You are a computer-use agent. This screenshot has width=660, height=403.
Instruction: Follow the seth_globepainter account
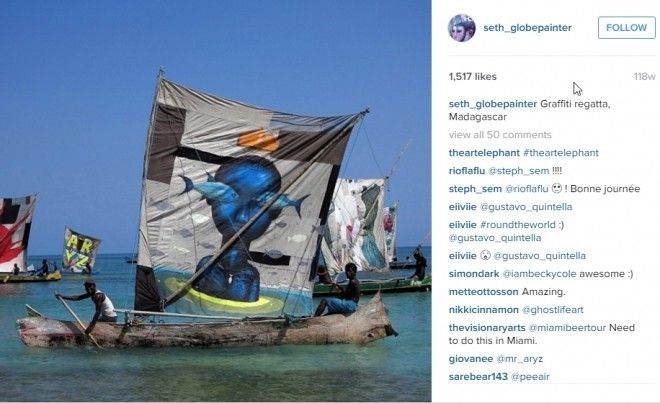pyautogui.click(x=626, y=28)
